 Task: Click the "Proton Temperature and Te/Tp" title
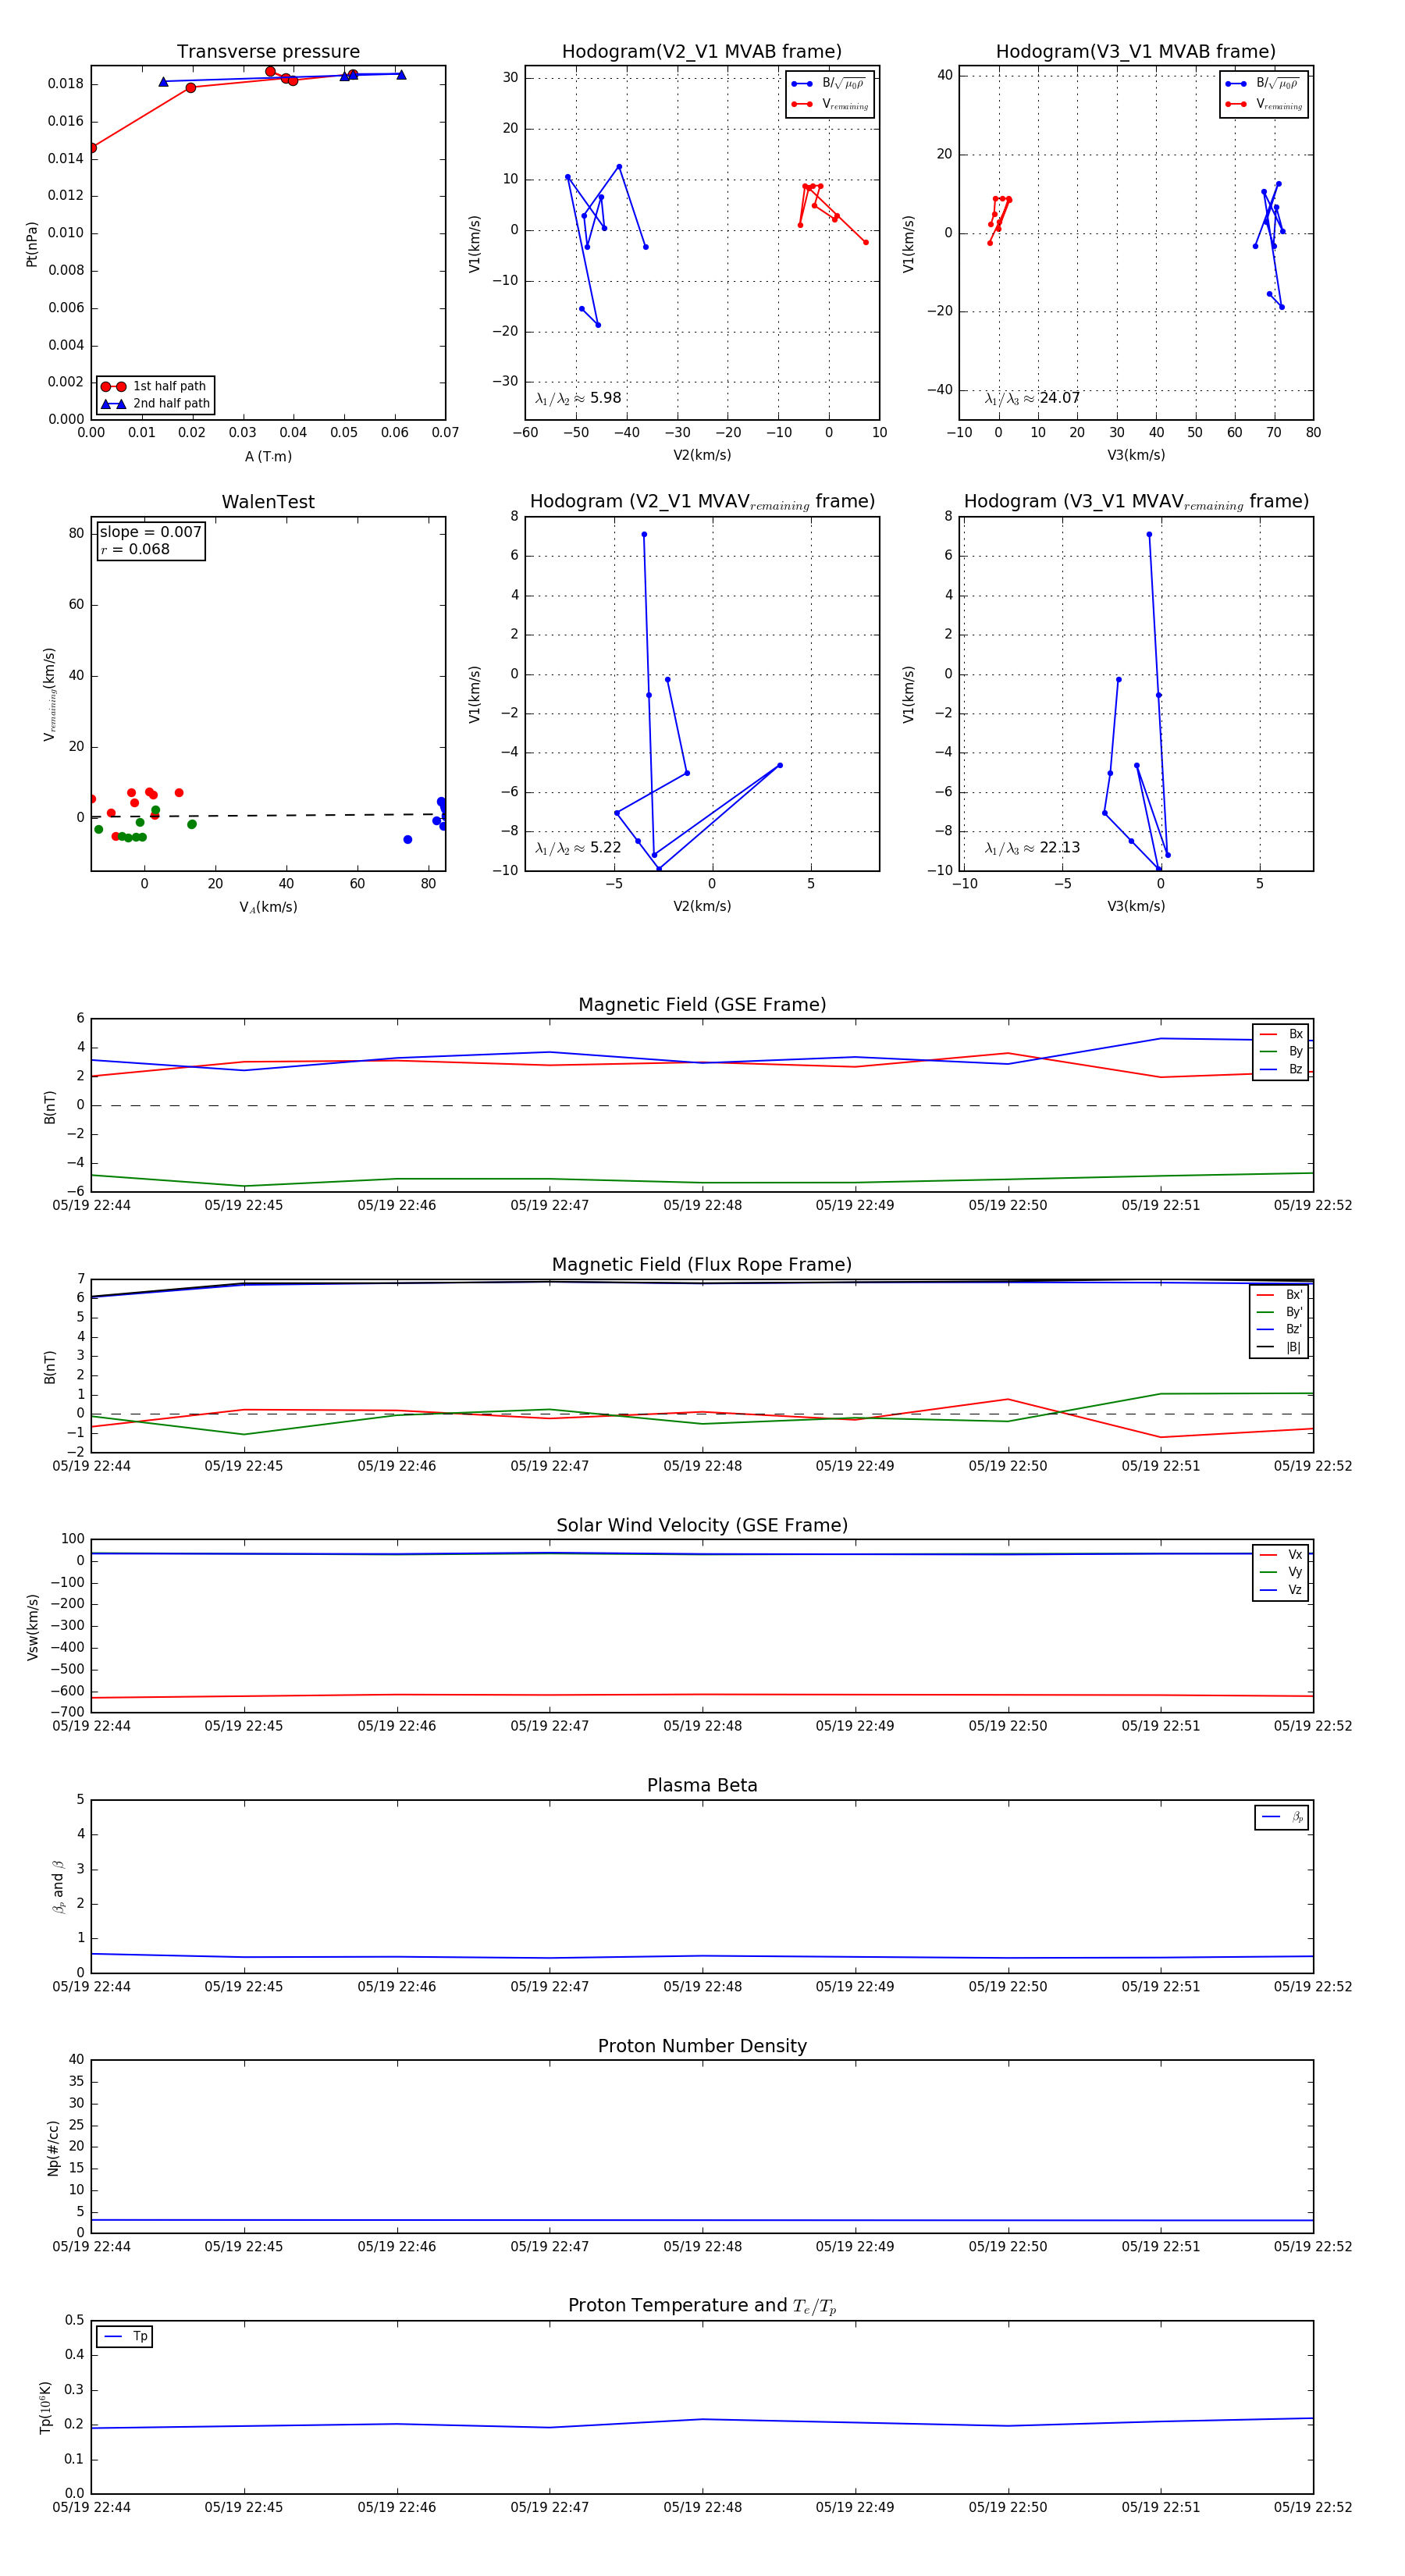coord(702,2306)
